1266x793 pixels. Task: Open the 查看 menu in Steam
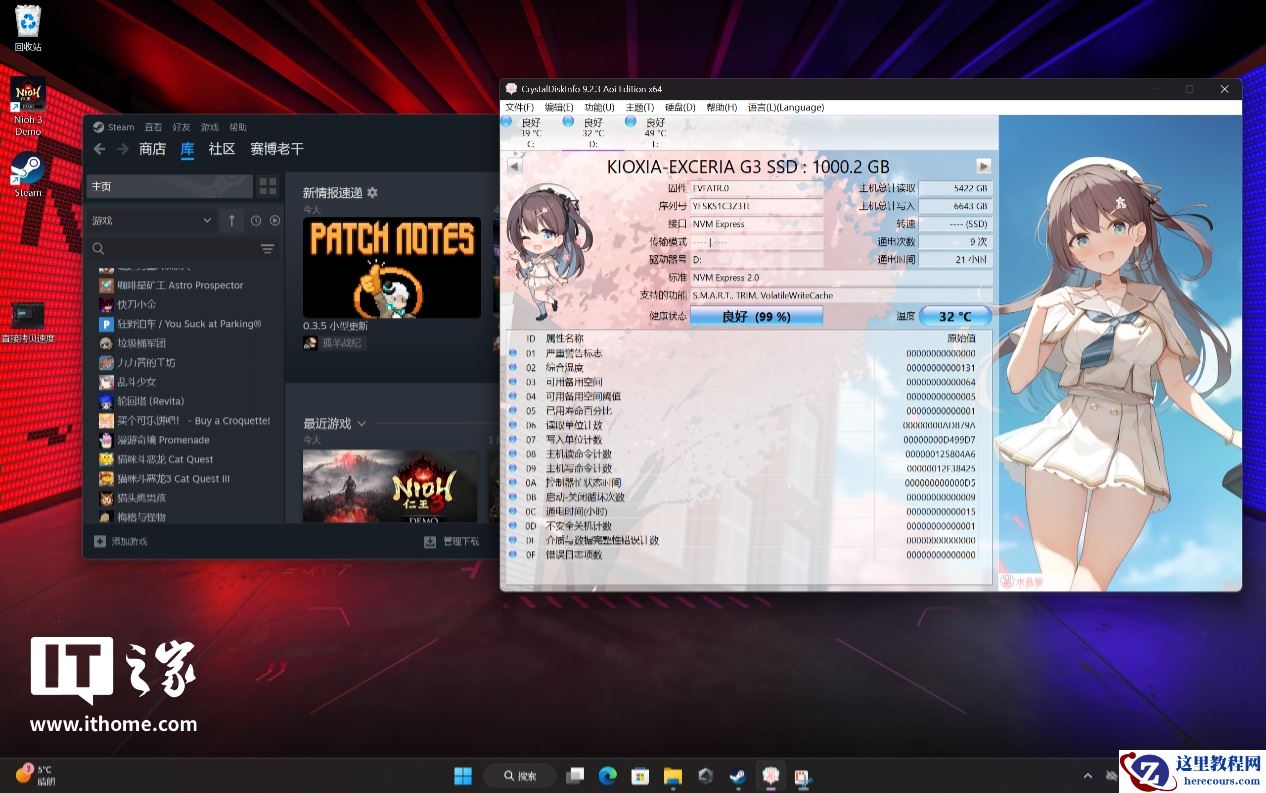tap(153, 127)
